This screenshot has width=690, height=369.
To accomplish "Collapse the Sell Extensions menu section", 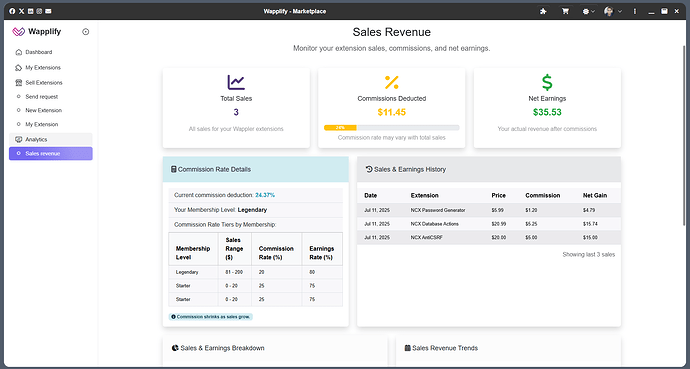I will [51, 83].
